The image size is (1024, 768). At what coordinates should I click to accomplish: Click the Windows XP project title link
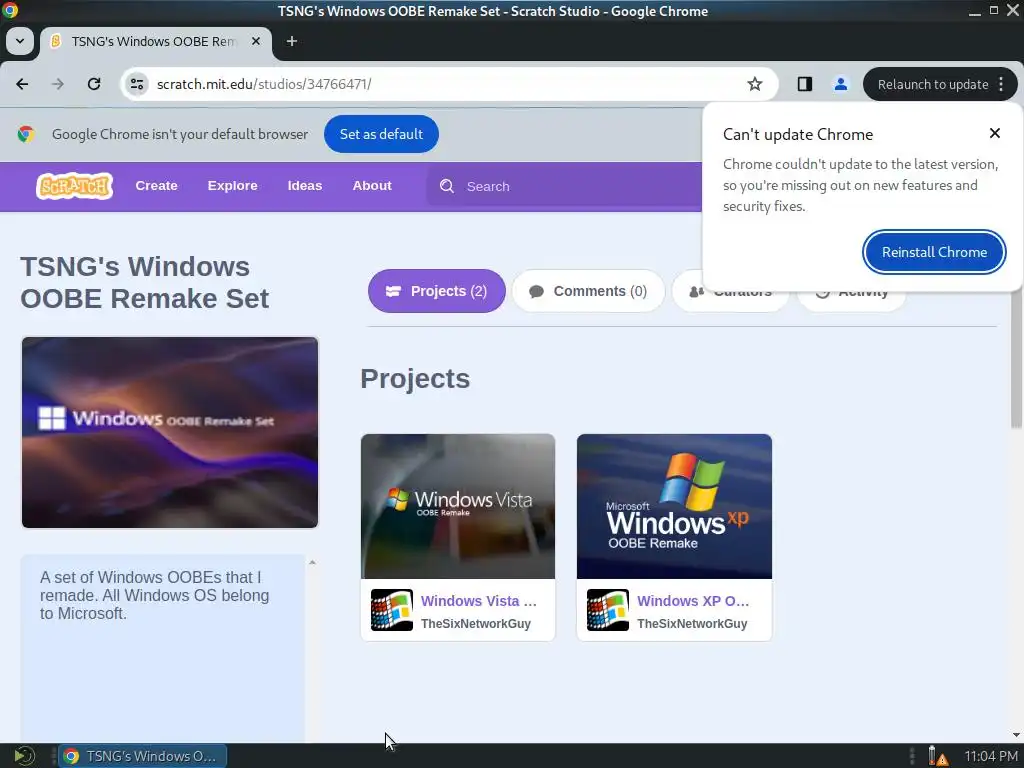693,601
